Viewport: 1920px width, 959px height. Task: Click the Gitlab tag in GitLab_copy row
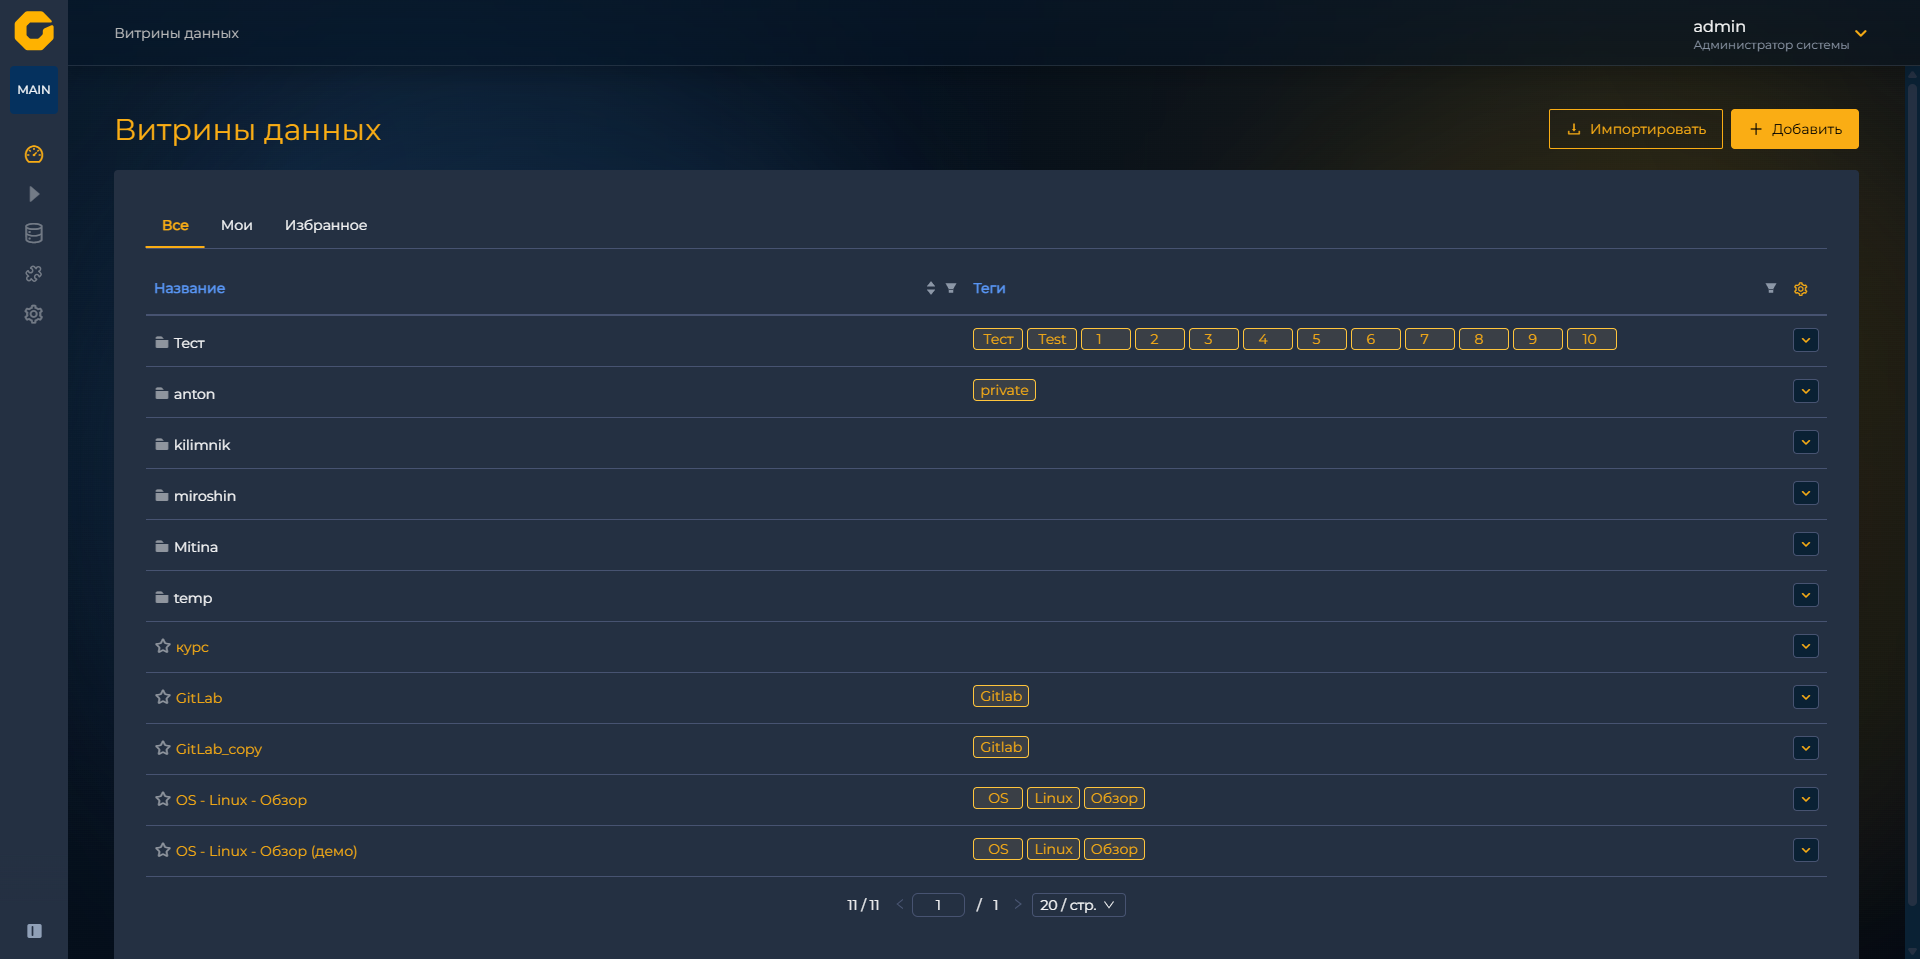click(1001, 747)
